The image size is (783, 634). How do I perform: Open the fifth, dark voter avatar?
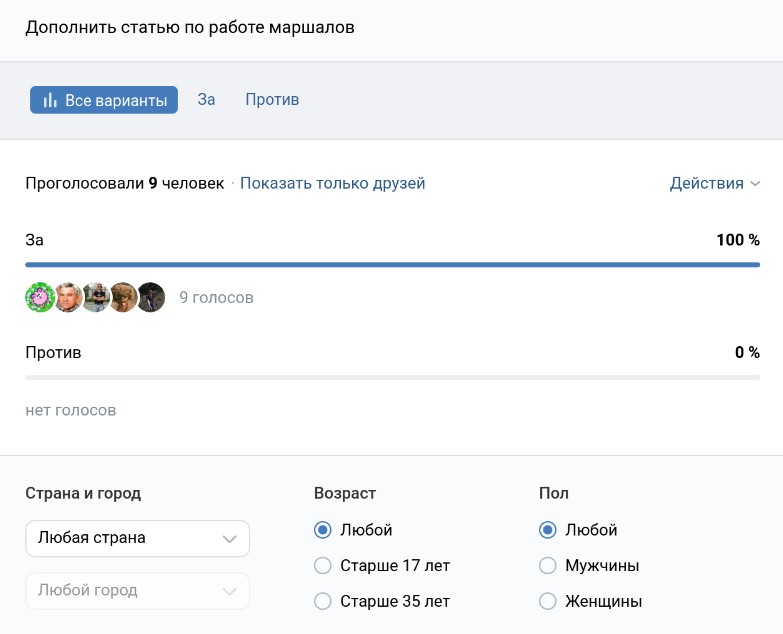point(151,298)
